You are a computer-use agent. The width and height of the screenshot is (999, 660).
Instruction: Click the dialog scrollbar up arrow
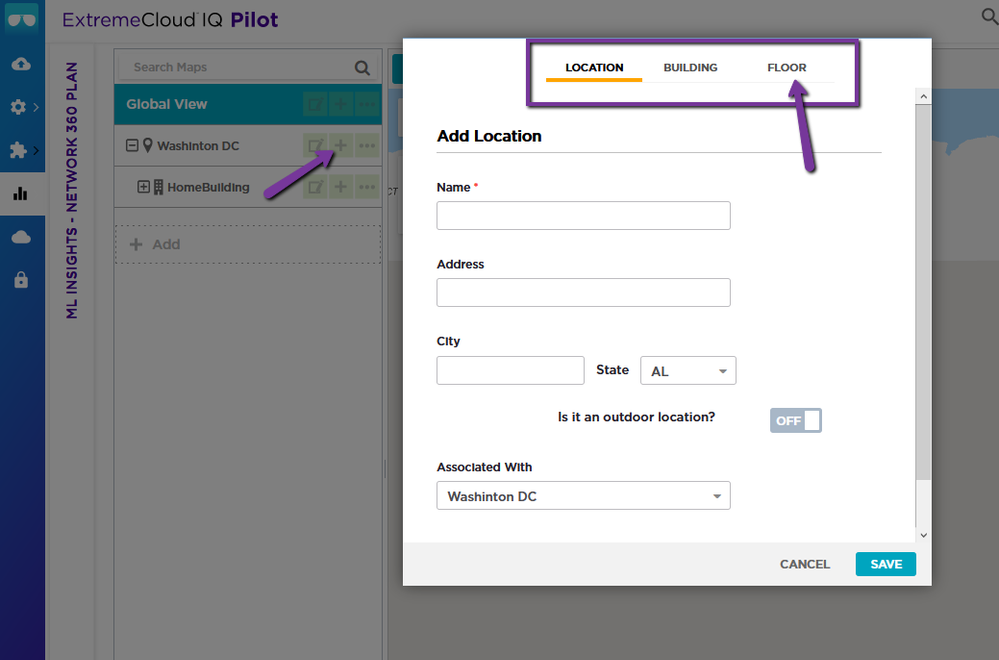coord(923,96)
